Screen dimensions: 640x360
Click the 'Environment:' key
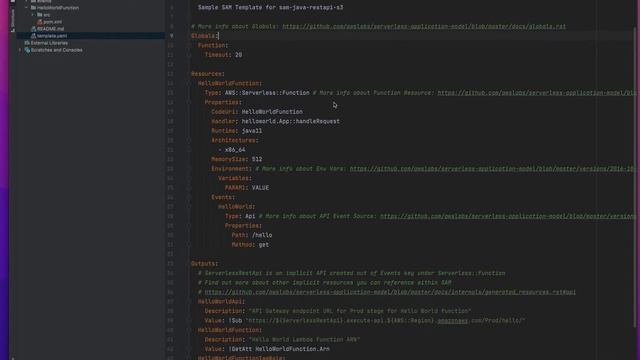tap(231, 169)
